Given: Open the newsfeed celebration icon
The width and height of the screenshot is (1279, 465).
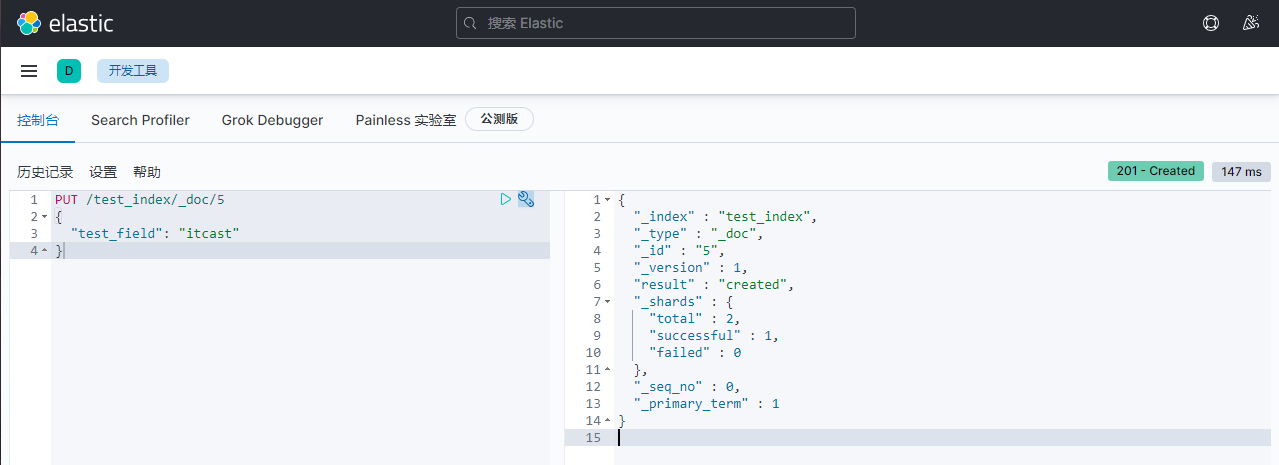Looking at the screenshot, I should coord(1250,23).
